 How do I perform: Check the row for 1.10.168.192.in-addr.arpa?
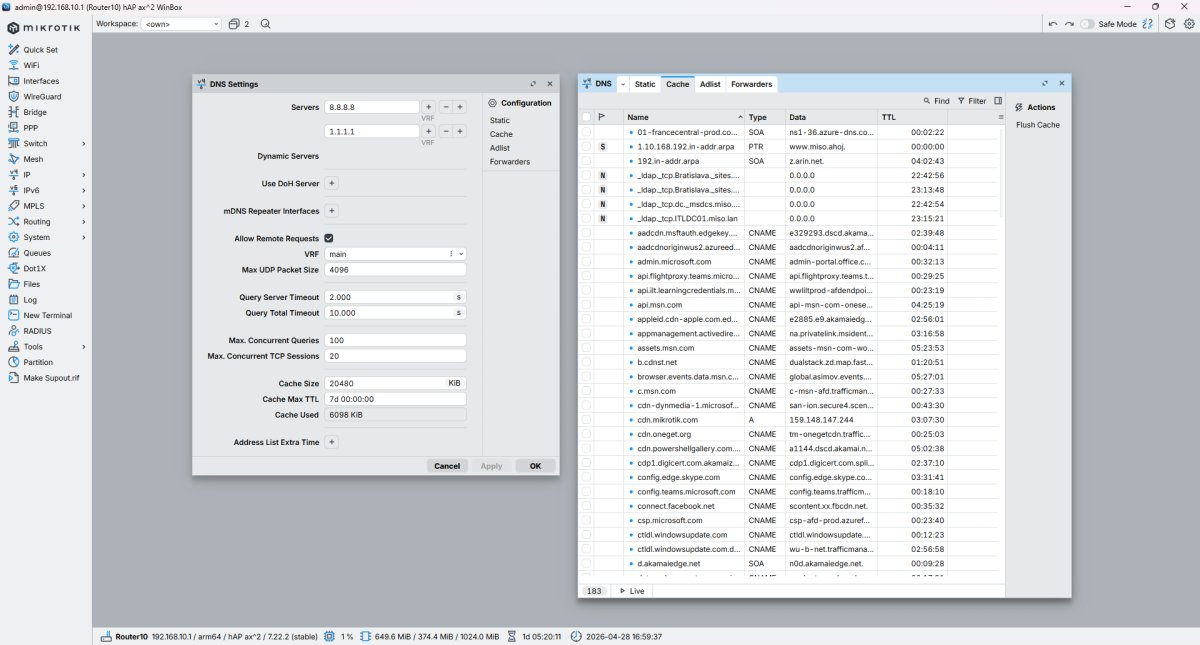(x=586, y=146)
